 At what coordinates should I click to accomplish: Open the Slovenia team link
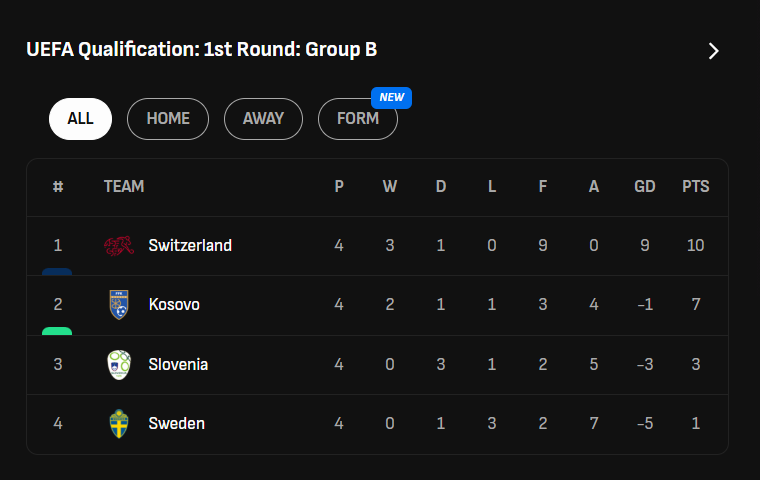tap(178, 364)
